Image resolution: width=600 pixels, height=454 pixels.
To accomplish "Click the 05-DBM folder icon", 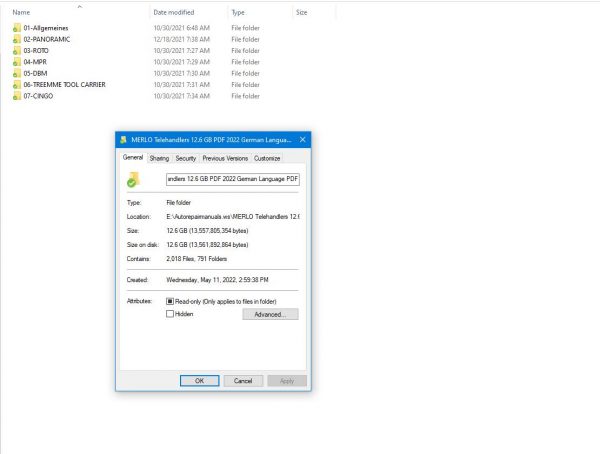I will click(16, 73).
